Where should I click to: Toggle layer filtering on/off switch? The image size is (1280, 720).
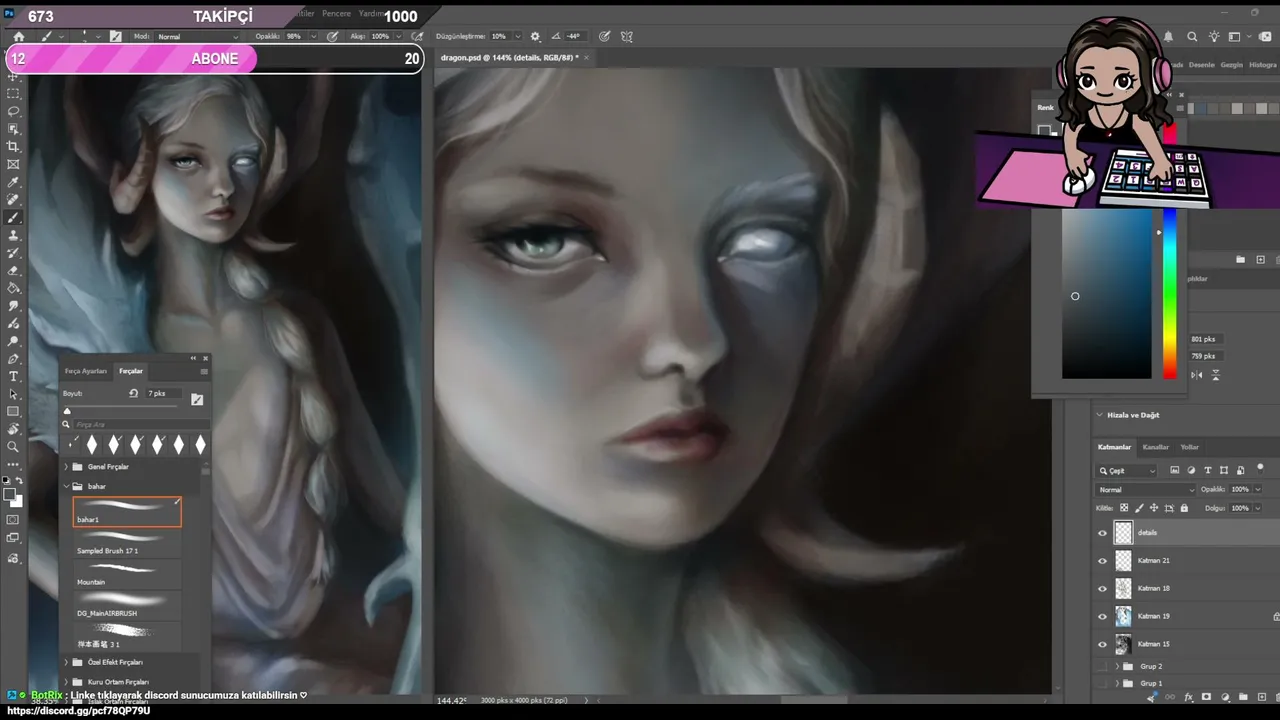pyautogui.click(x=1260, y=468)
